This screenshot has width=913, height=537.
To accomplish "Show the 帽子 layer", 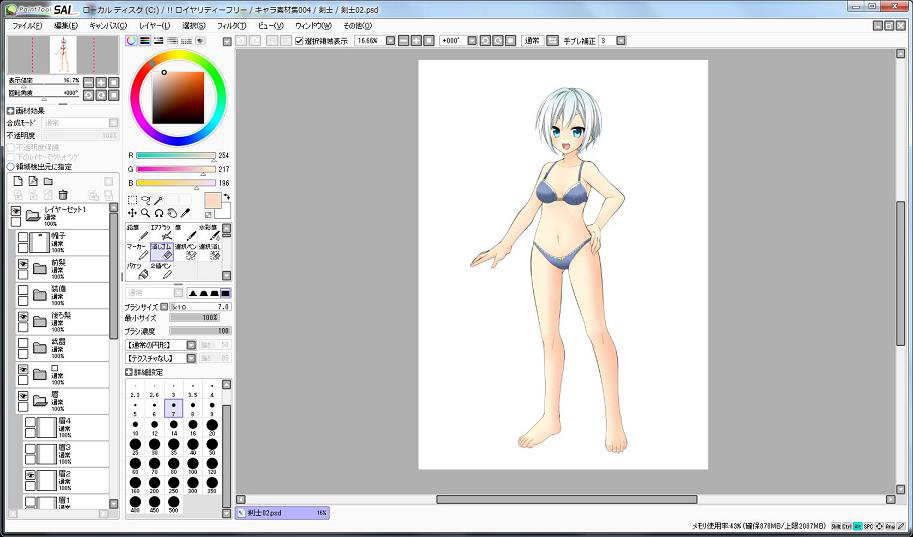I will pos(23,237).
